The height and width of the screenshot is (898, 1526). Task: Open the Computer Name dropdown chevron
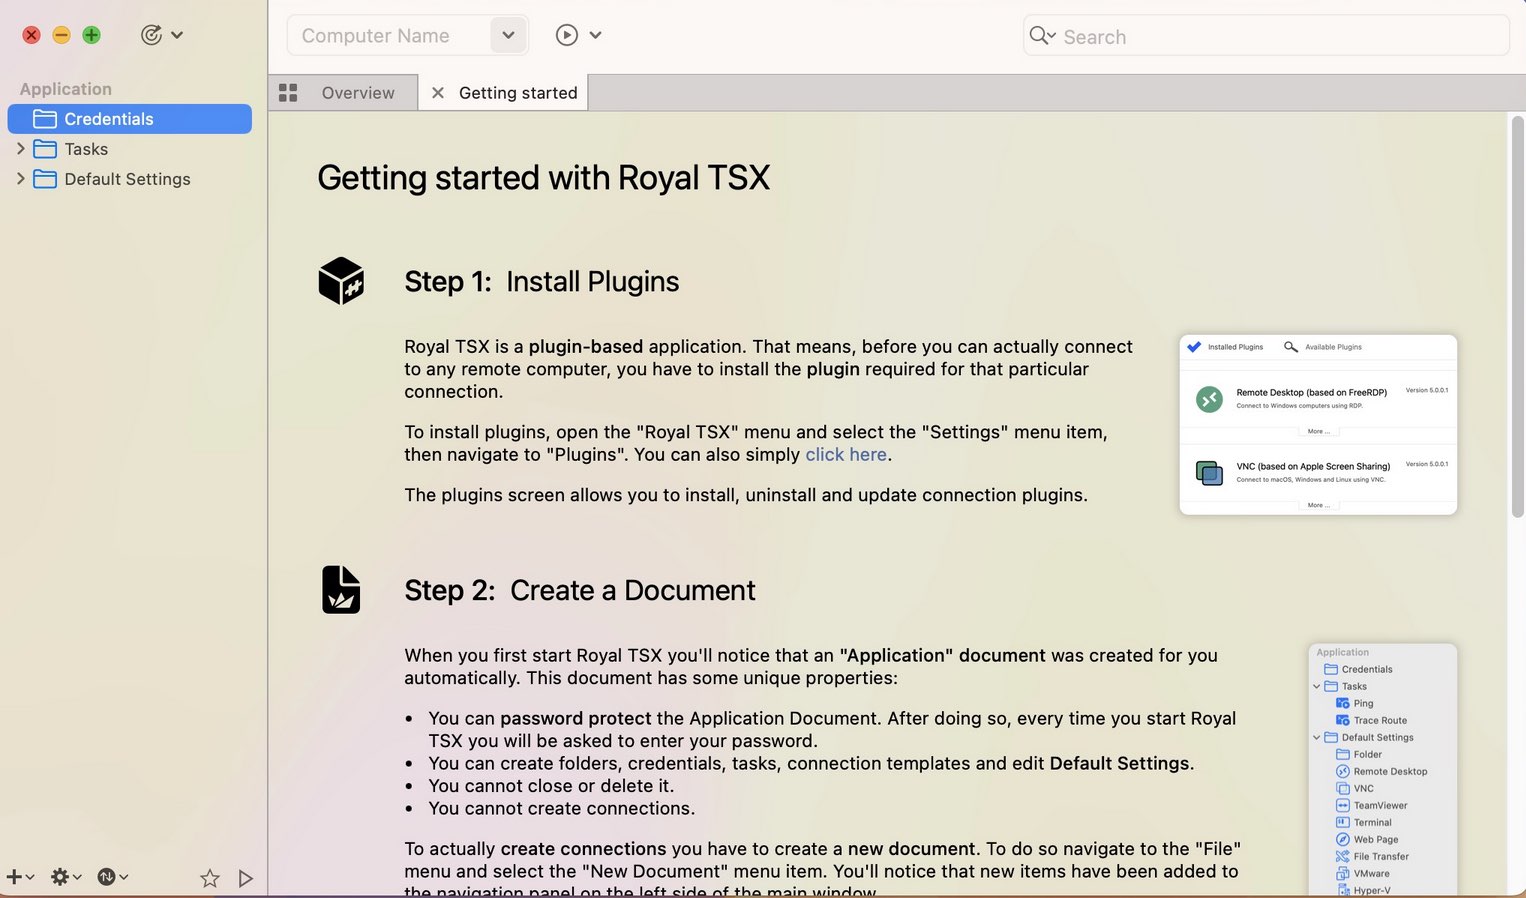[x=508, y=36]
